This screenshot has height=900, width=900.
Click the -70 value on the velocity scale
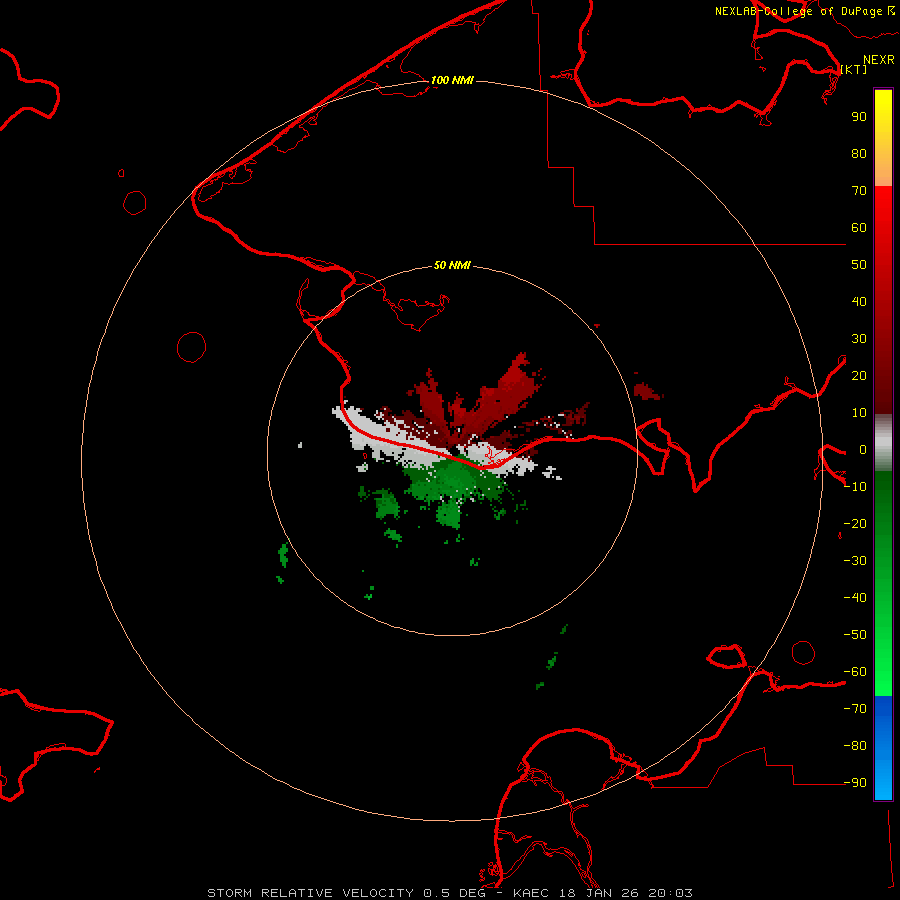(855, 709)
